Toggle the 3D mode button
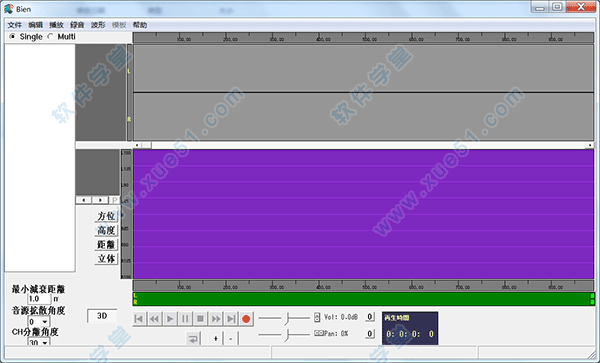The width and height of the screenshot is (600, 363). [102, 316]
